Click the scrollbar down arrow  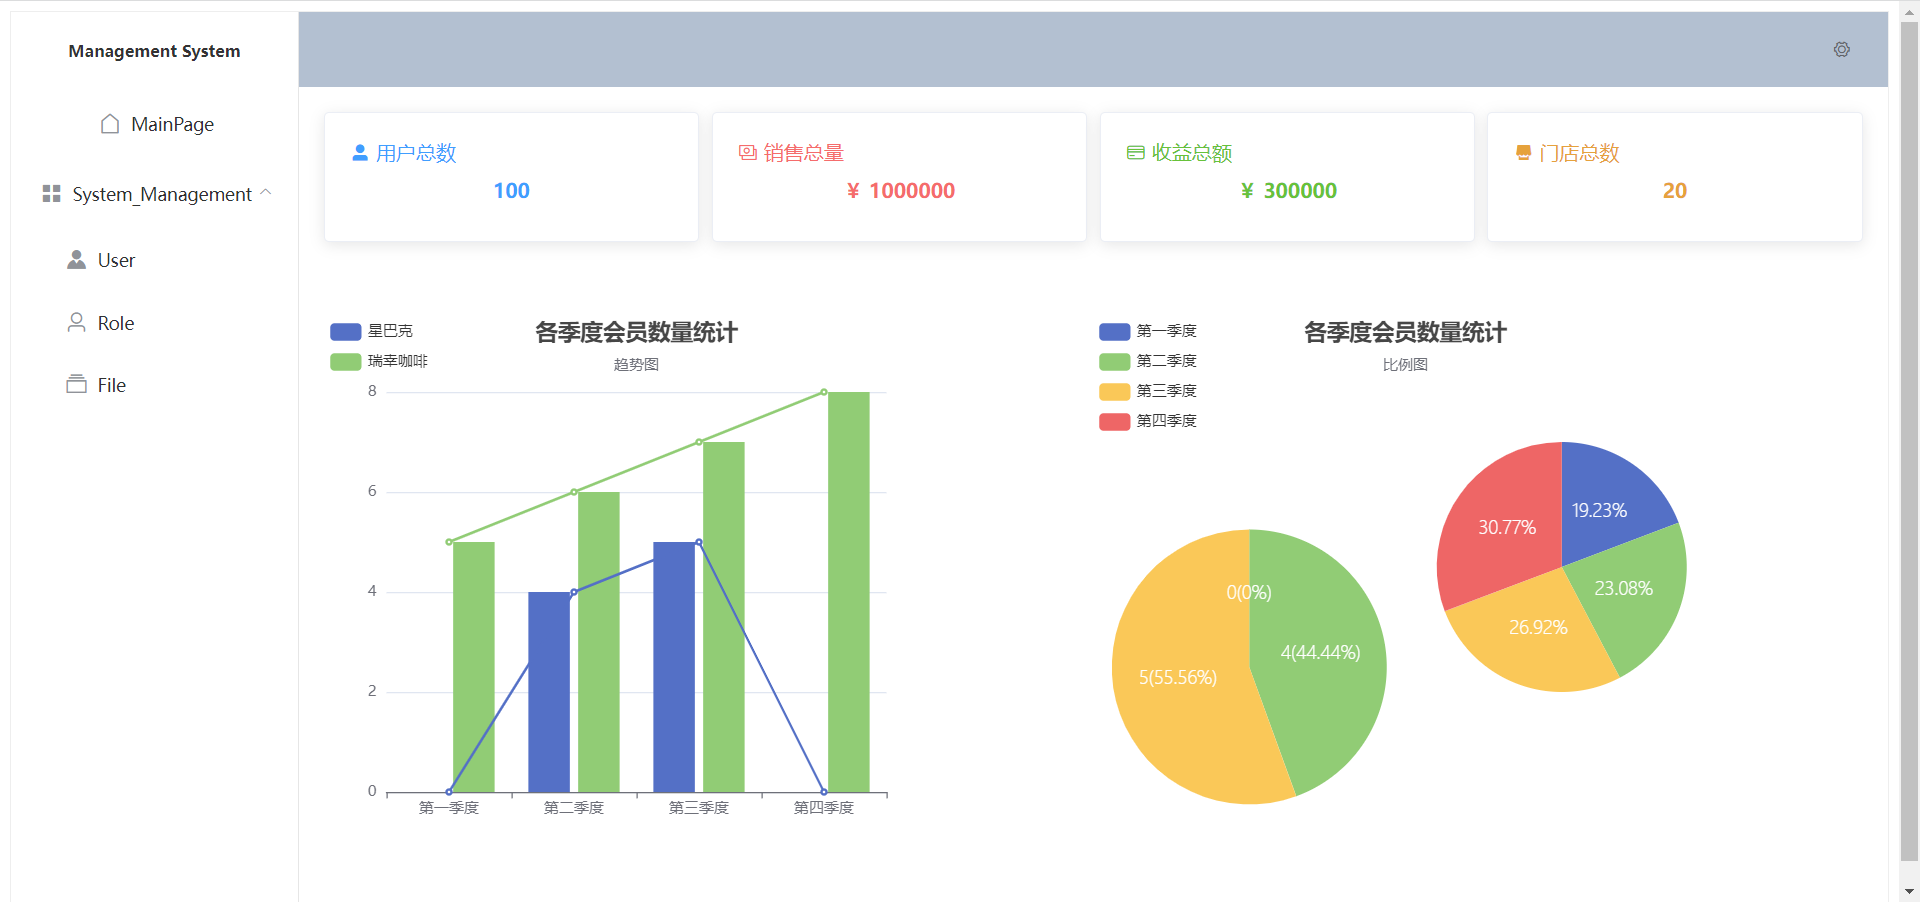click(x=1909, y=891)
